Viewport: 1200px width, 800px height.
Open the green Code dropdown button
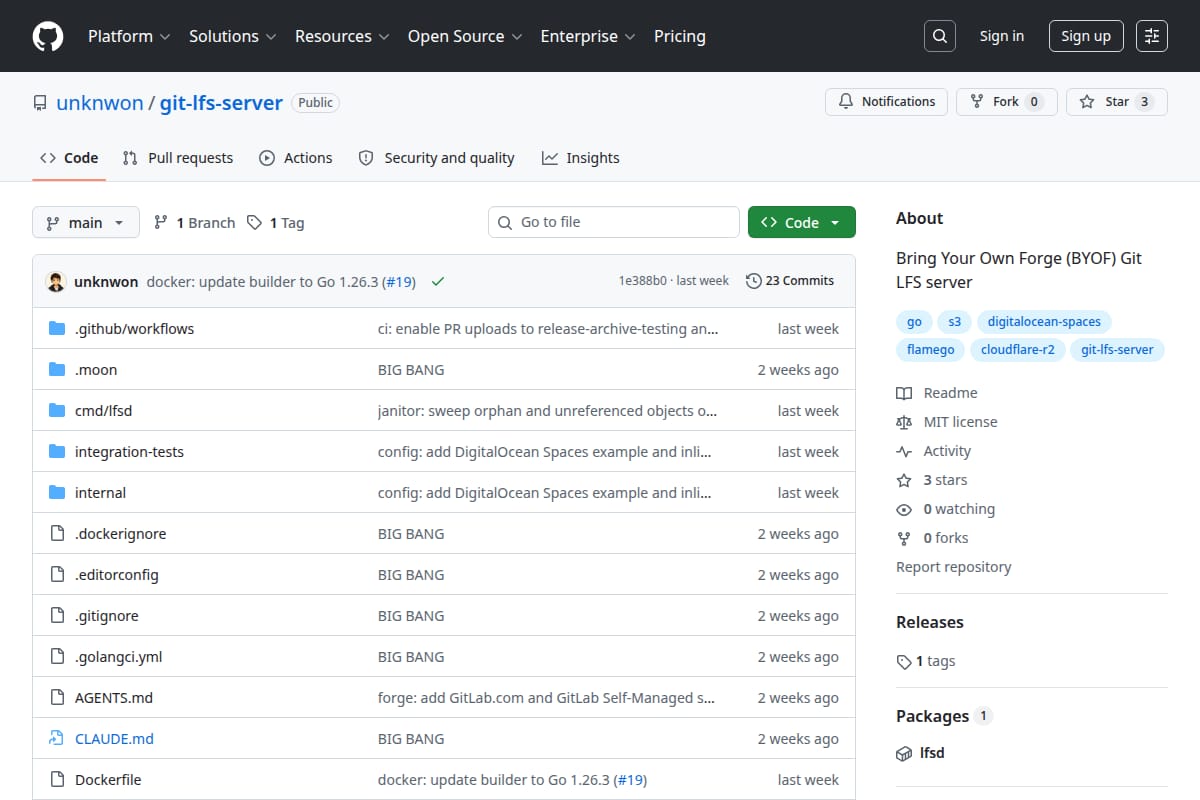pyautogui.click(x=802, y=223)
